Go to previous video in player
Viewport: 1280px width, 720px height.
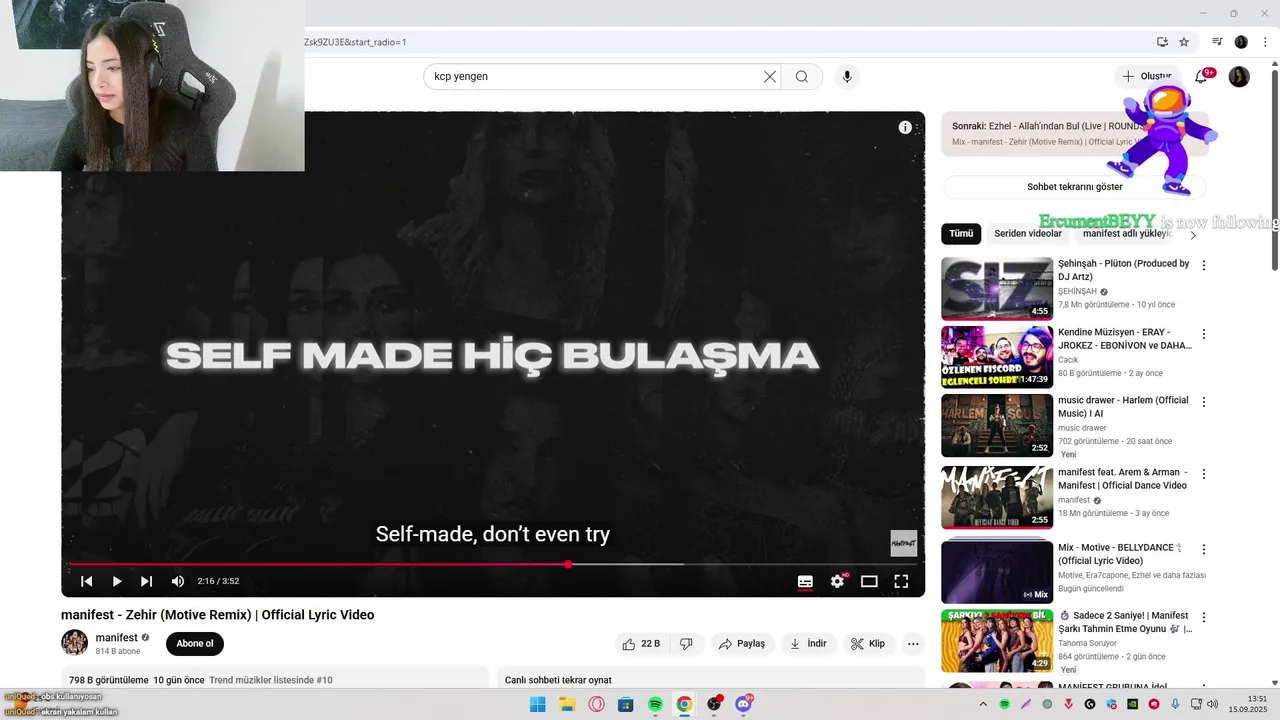[87, 581]
